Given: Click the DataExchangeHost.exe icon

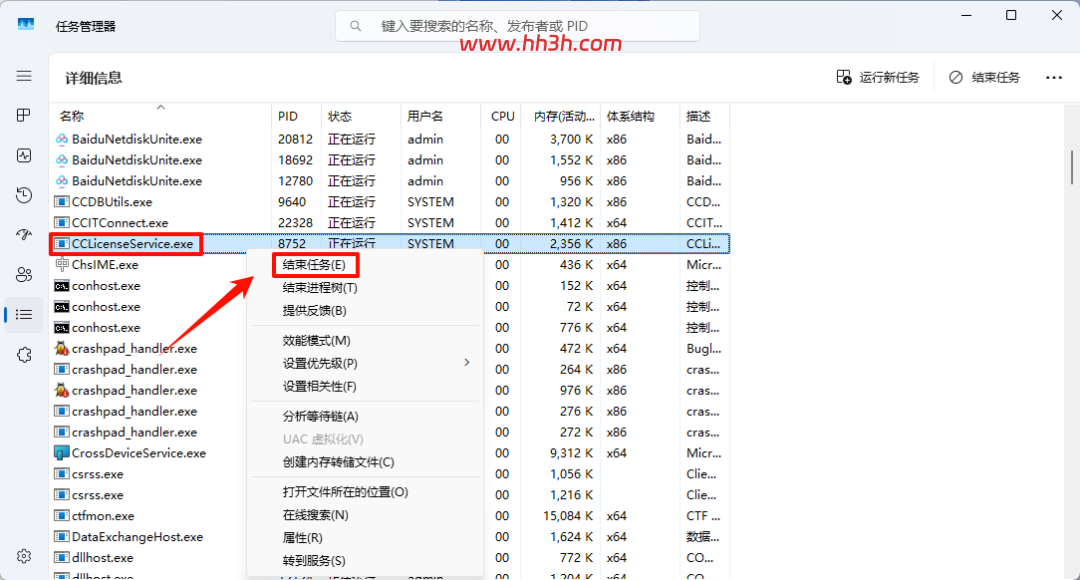Looking at the screenshot, I should pos(61,537).
